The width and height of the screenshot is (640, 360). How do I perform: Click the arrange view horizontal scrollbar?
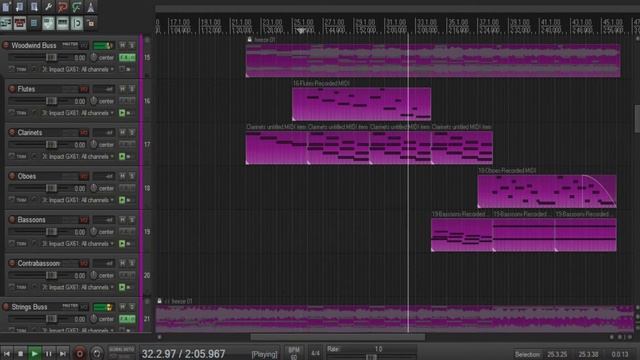coord(338,337)
